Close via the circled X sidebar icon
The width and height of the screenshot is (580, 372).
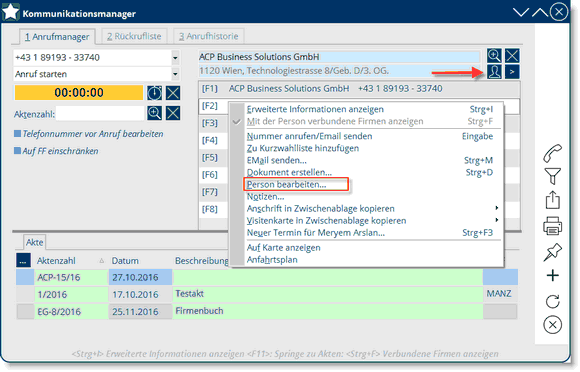[x=552, y=325]
